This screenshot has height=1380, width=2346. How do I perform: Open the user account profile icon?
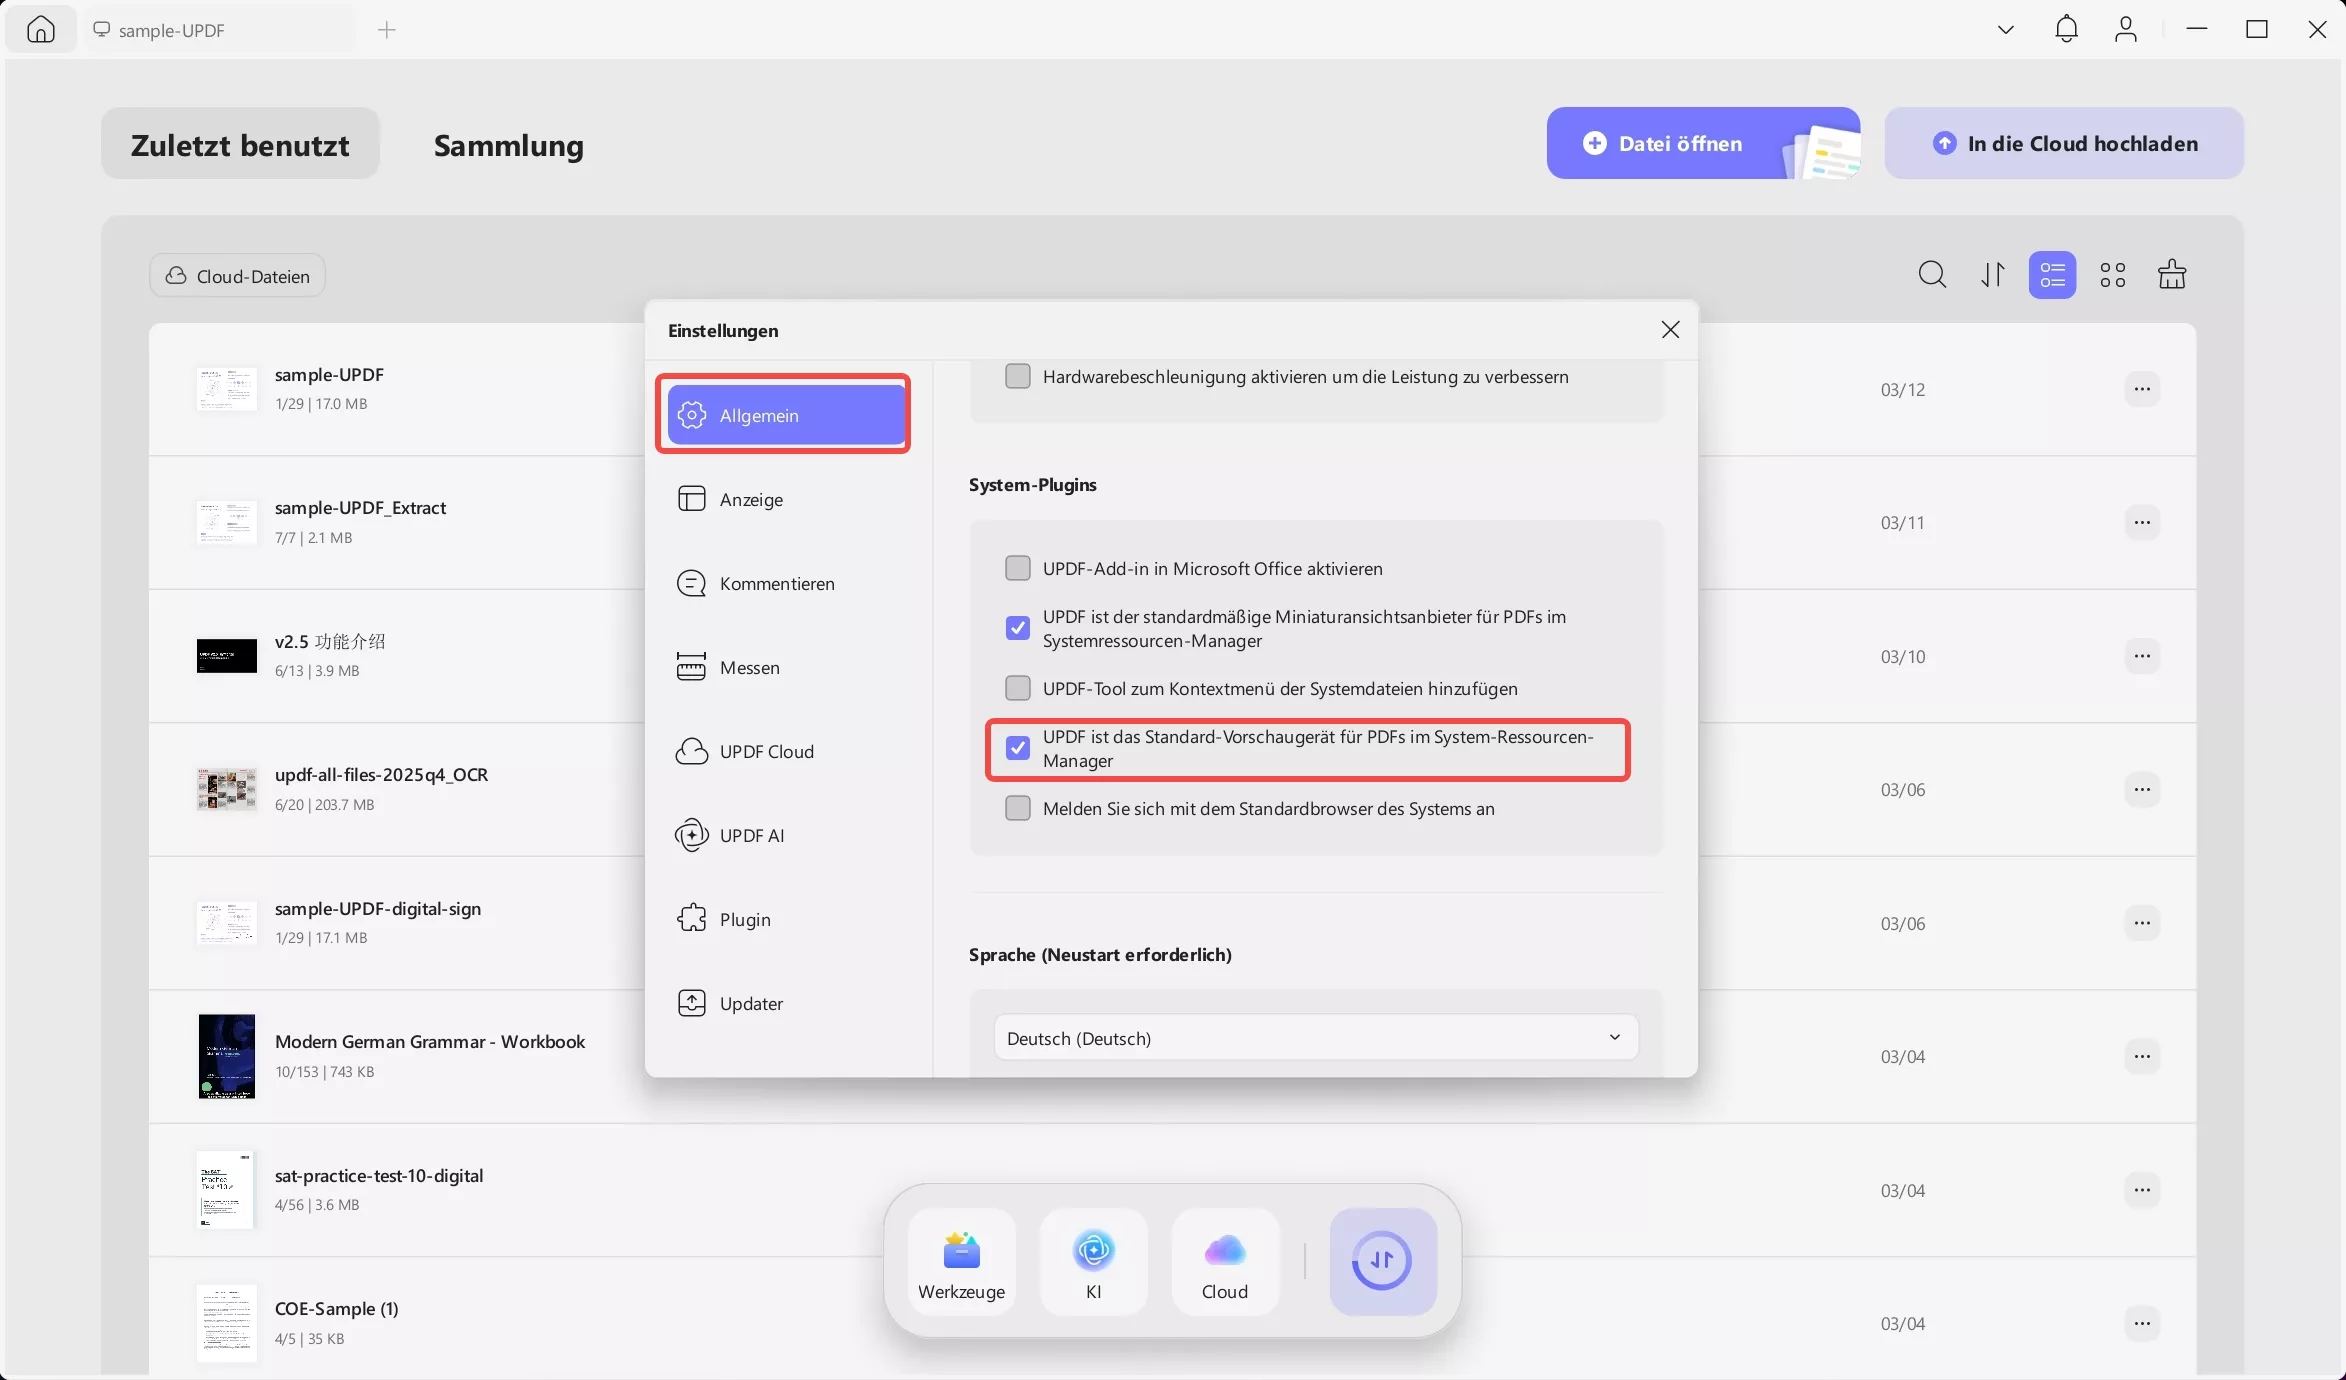pyautogui.click(x=2126, y=29)
